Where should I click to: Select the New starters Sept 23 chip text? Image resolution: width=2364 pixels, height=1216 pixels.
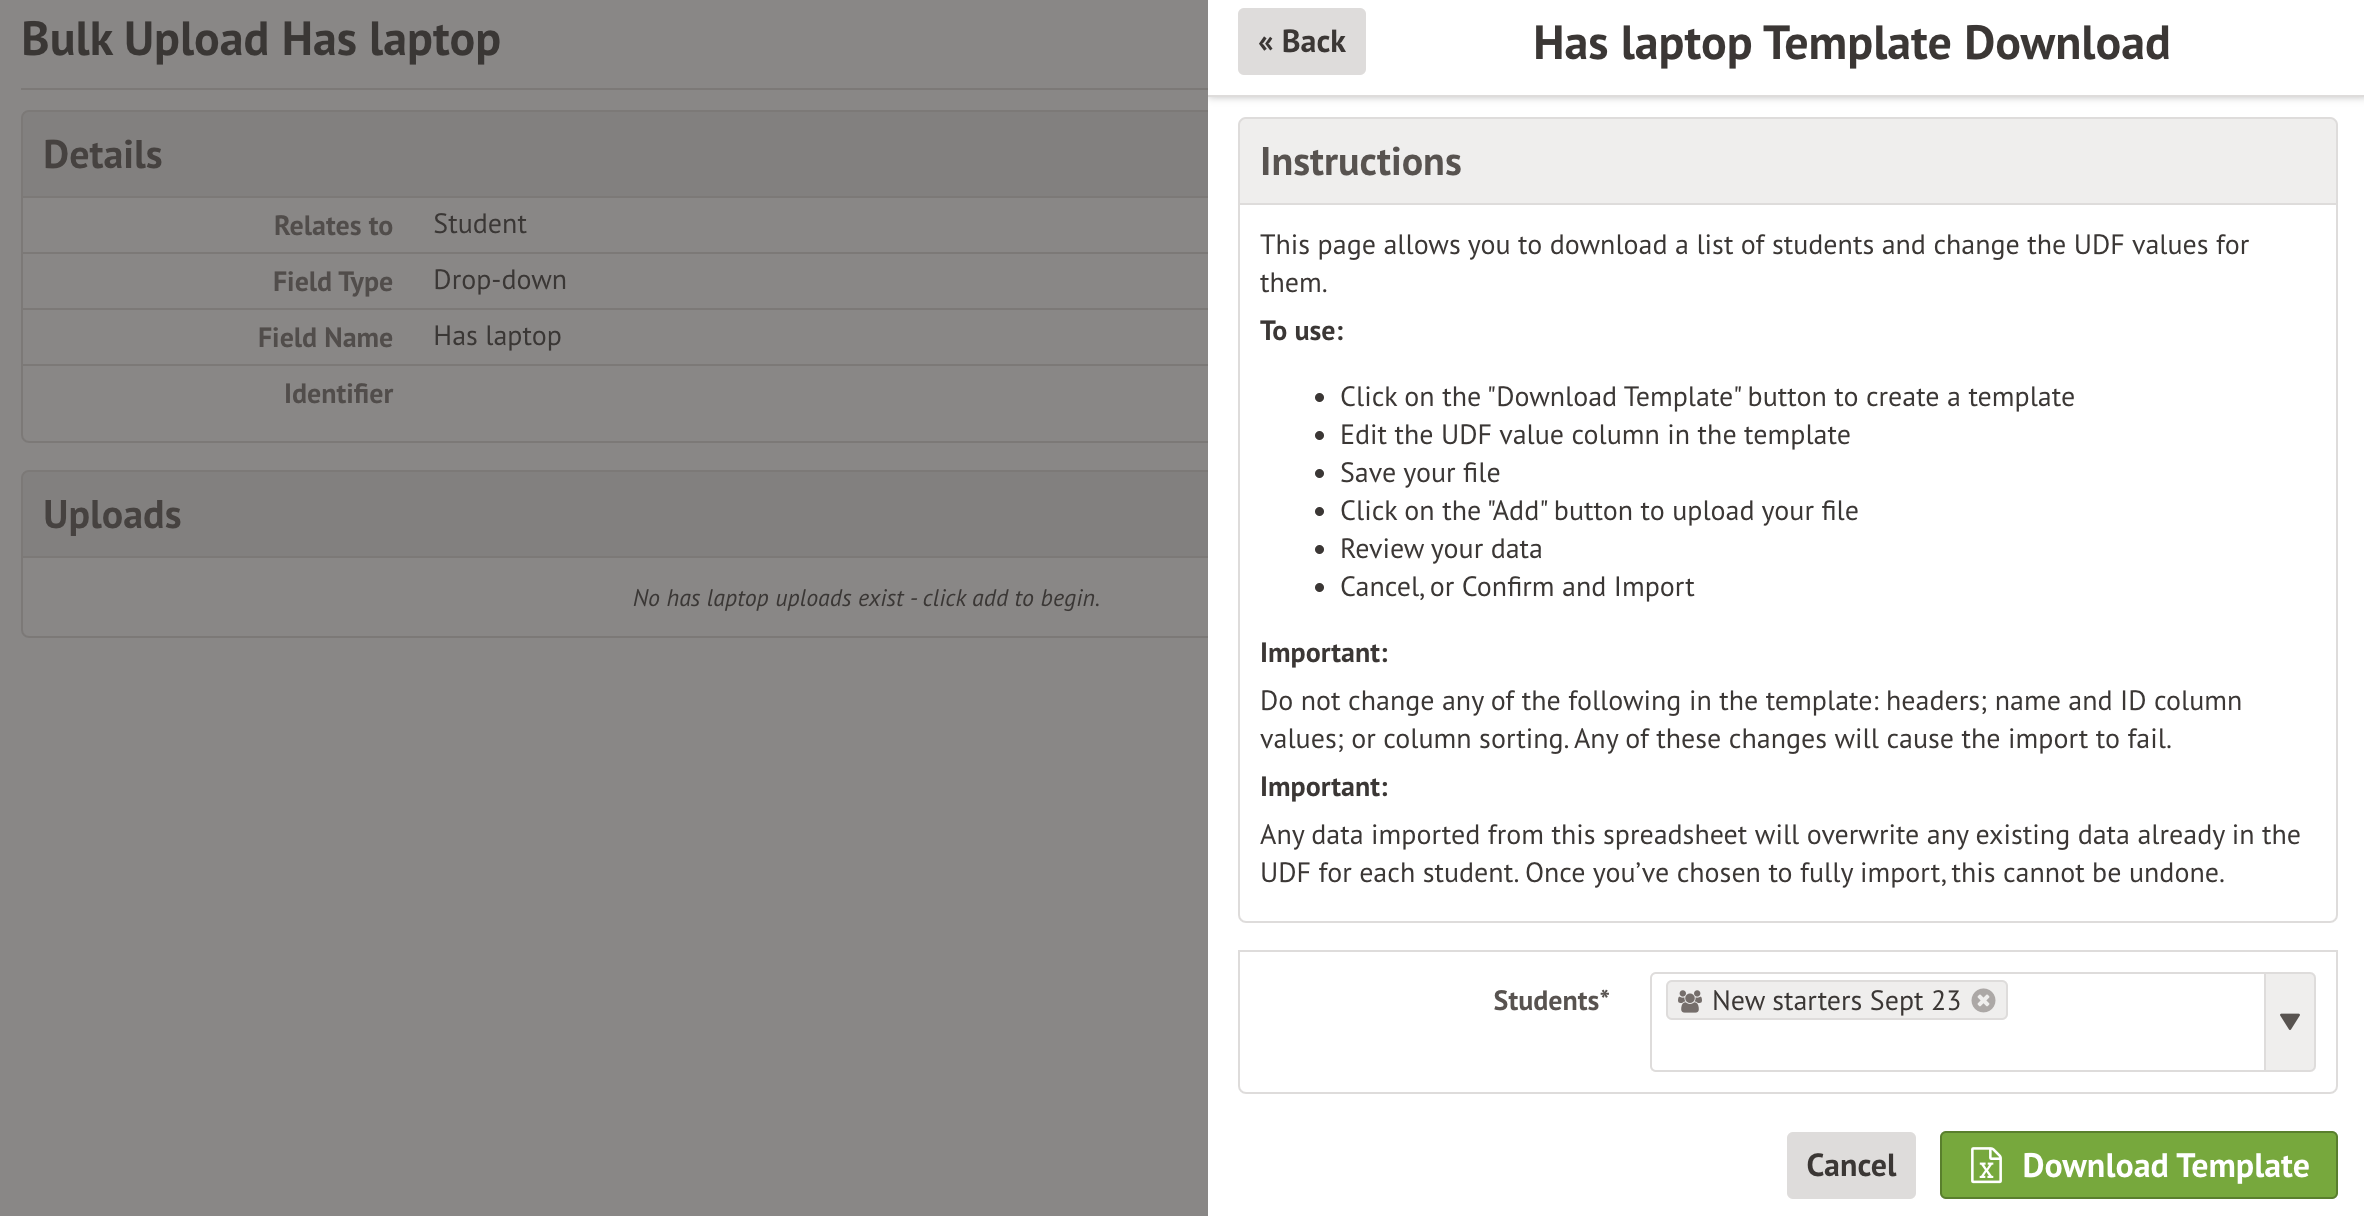tap(1835, 1000)
